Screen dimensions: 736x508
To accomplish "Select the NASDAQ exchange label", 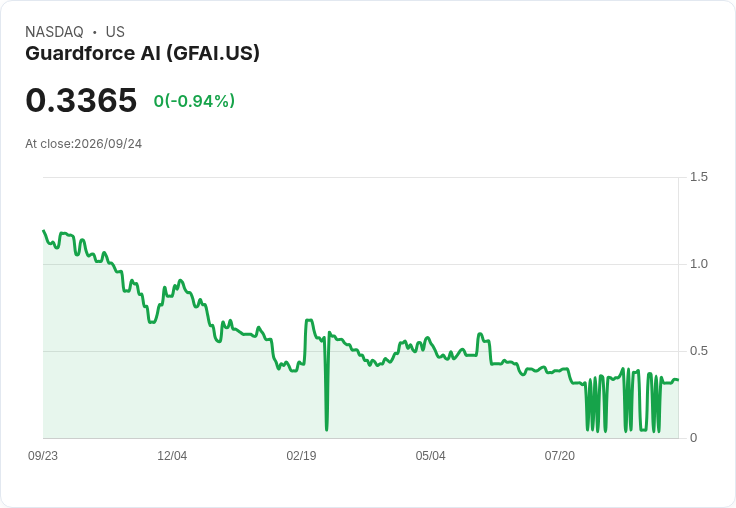I will [x=54, y=32].
